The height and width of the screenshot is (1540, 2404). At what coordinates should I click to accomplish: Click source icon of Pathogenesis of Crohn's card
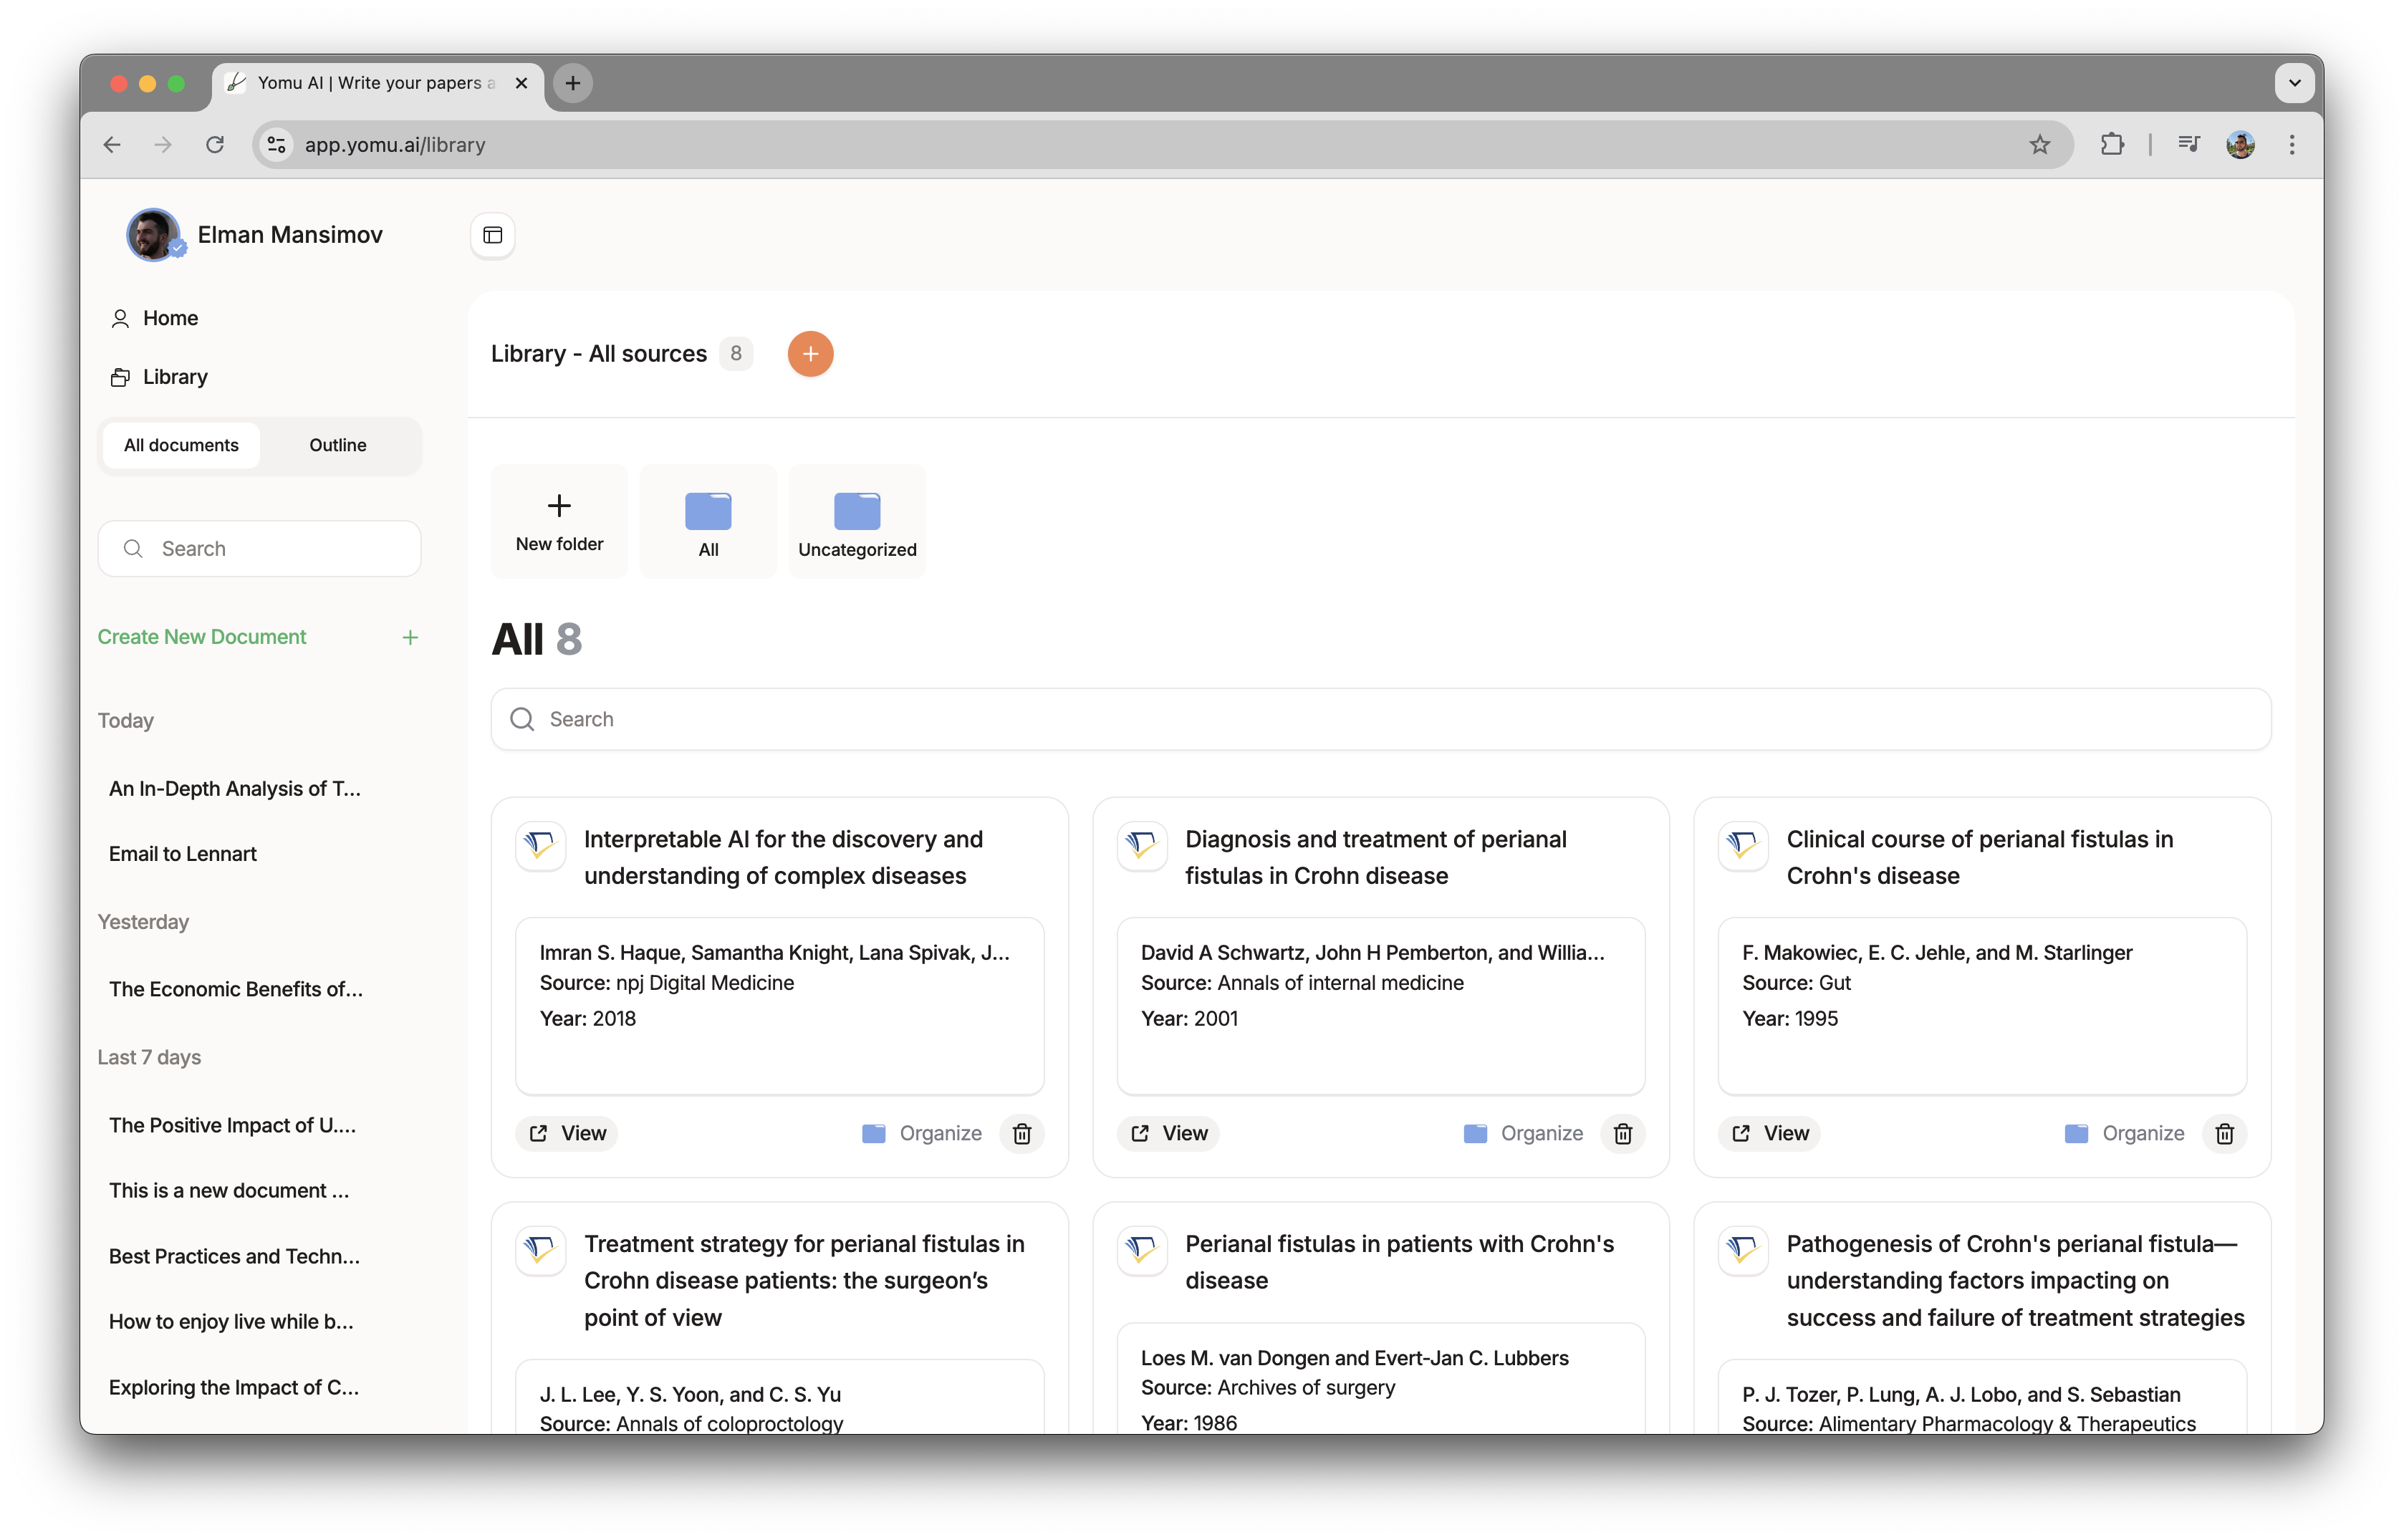[1743, 1250]
